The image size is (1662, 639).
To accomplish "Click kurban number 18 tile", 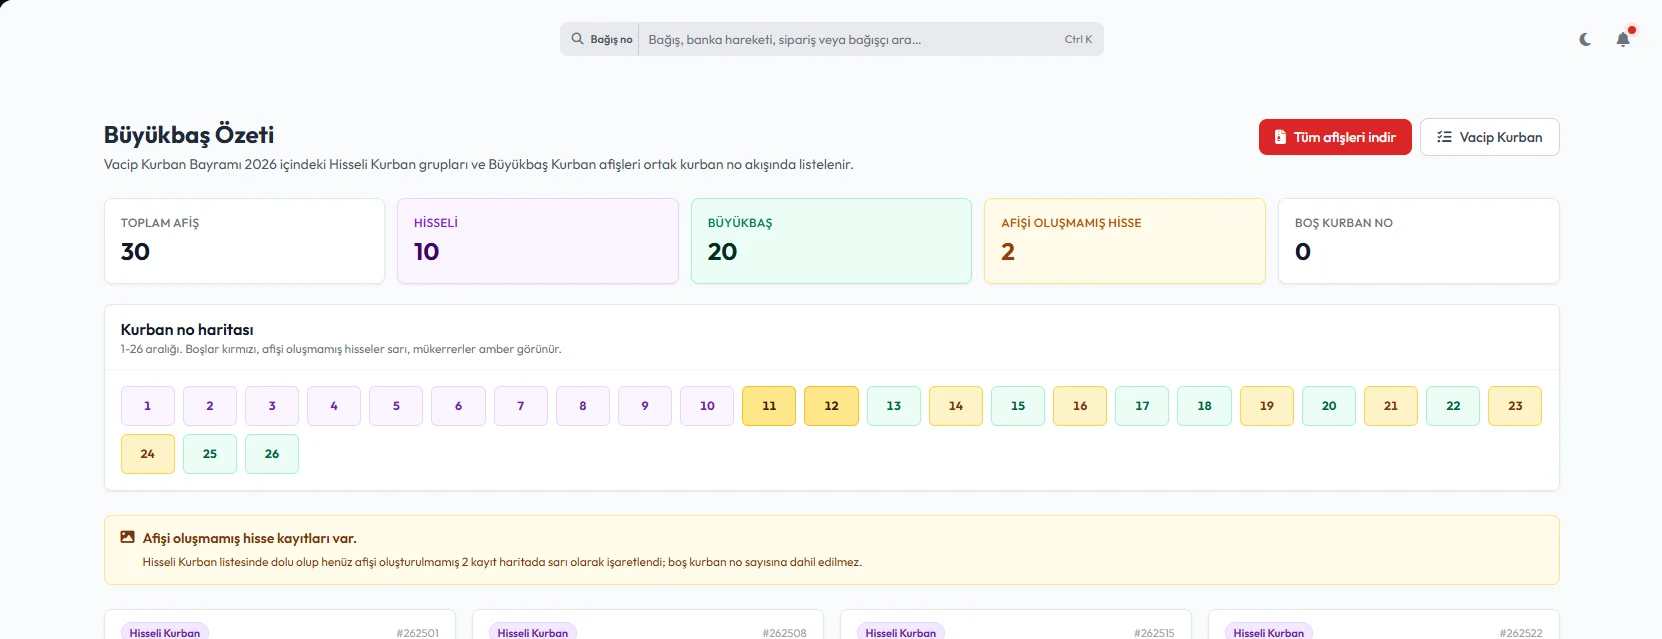I will pyautogui.click(x=1204, y=406).
